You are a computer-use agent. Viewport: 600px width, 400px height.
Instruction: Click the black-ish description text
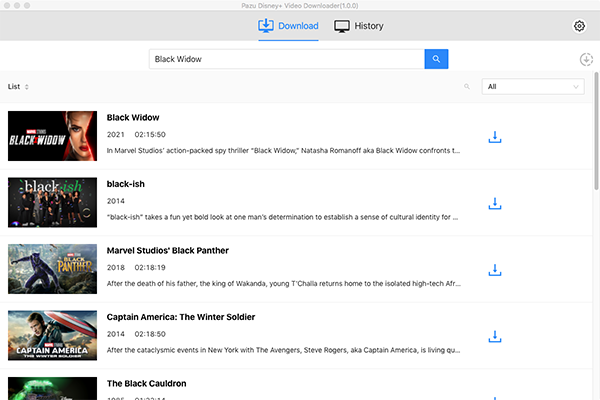click(x=282, y=217)
